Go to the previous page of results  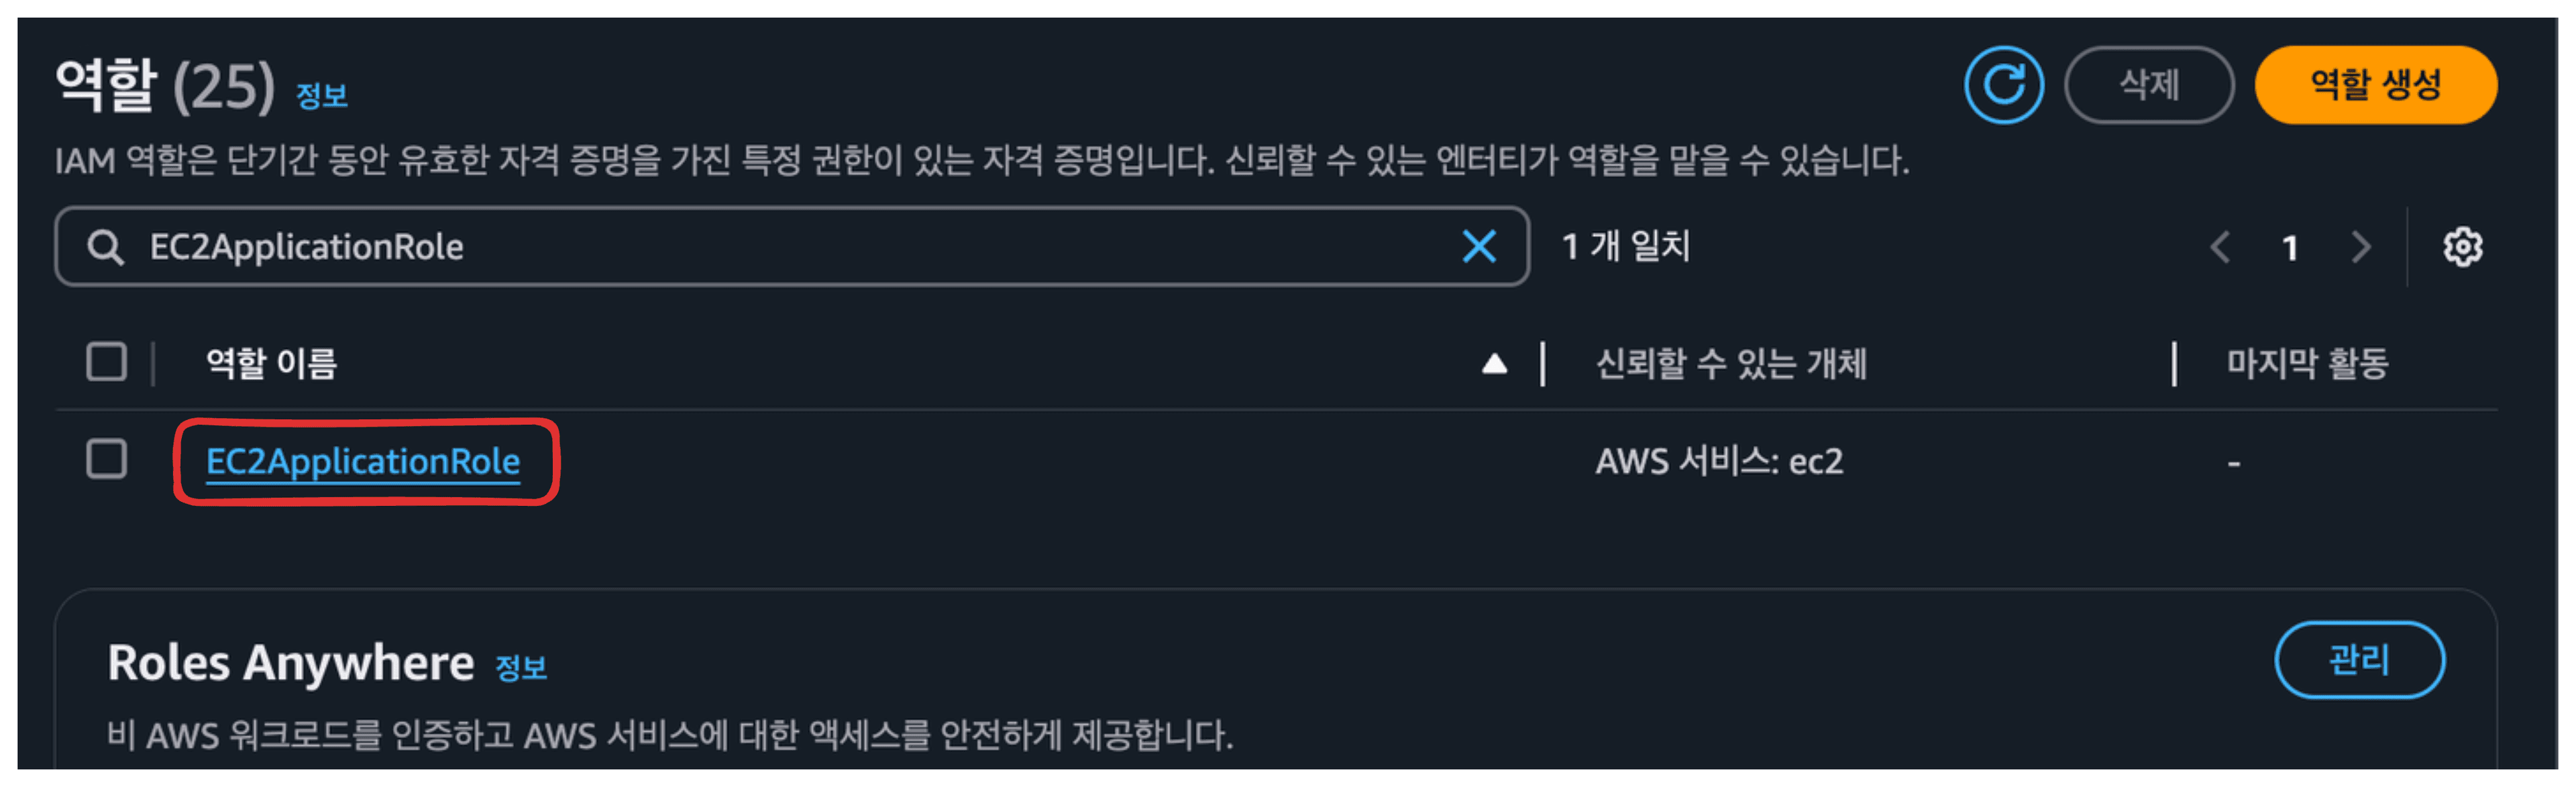[2221, 247]
